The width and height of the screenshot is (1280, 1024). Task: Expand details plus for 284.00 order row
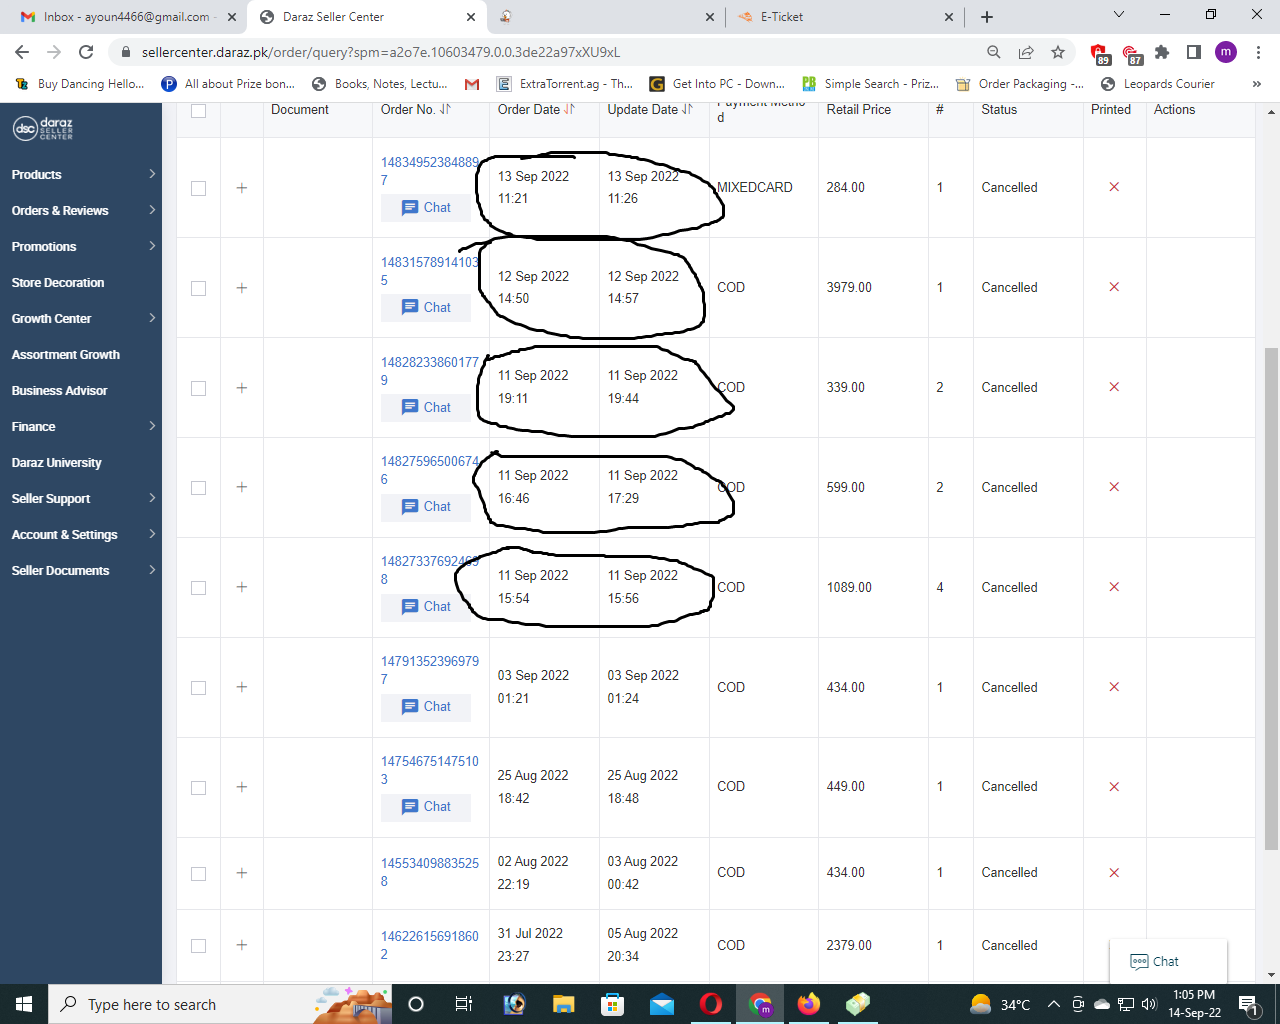click(x=242, y=188)
